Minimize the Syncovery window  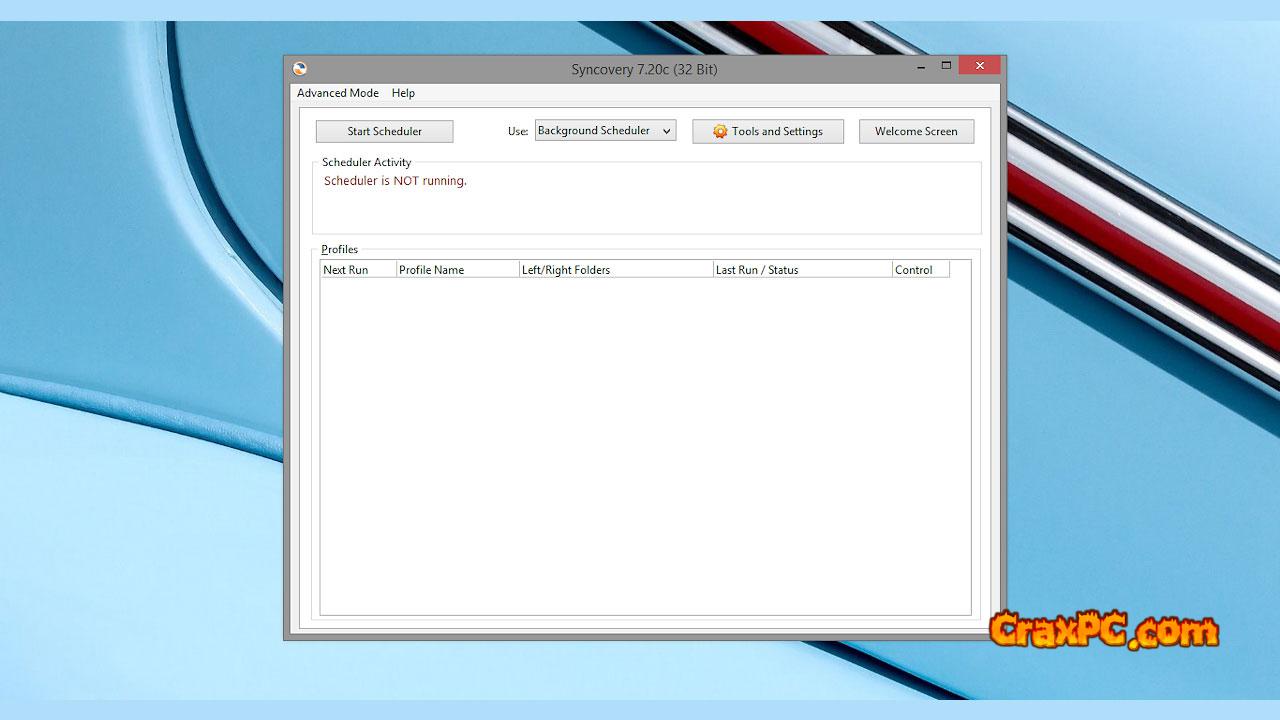click(x=919, y=66)
